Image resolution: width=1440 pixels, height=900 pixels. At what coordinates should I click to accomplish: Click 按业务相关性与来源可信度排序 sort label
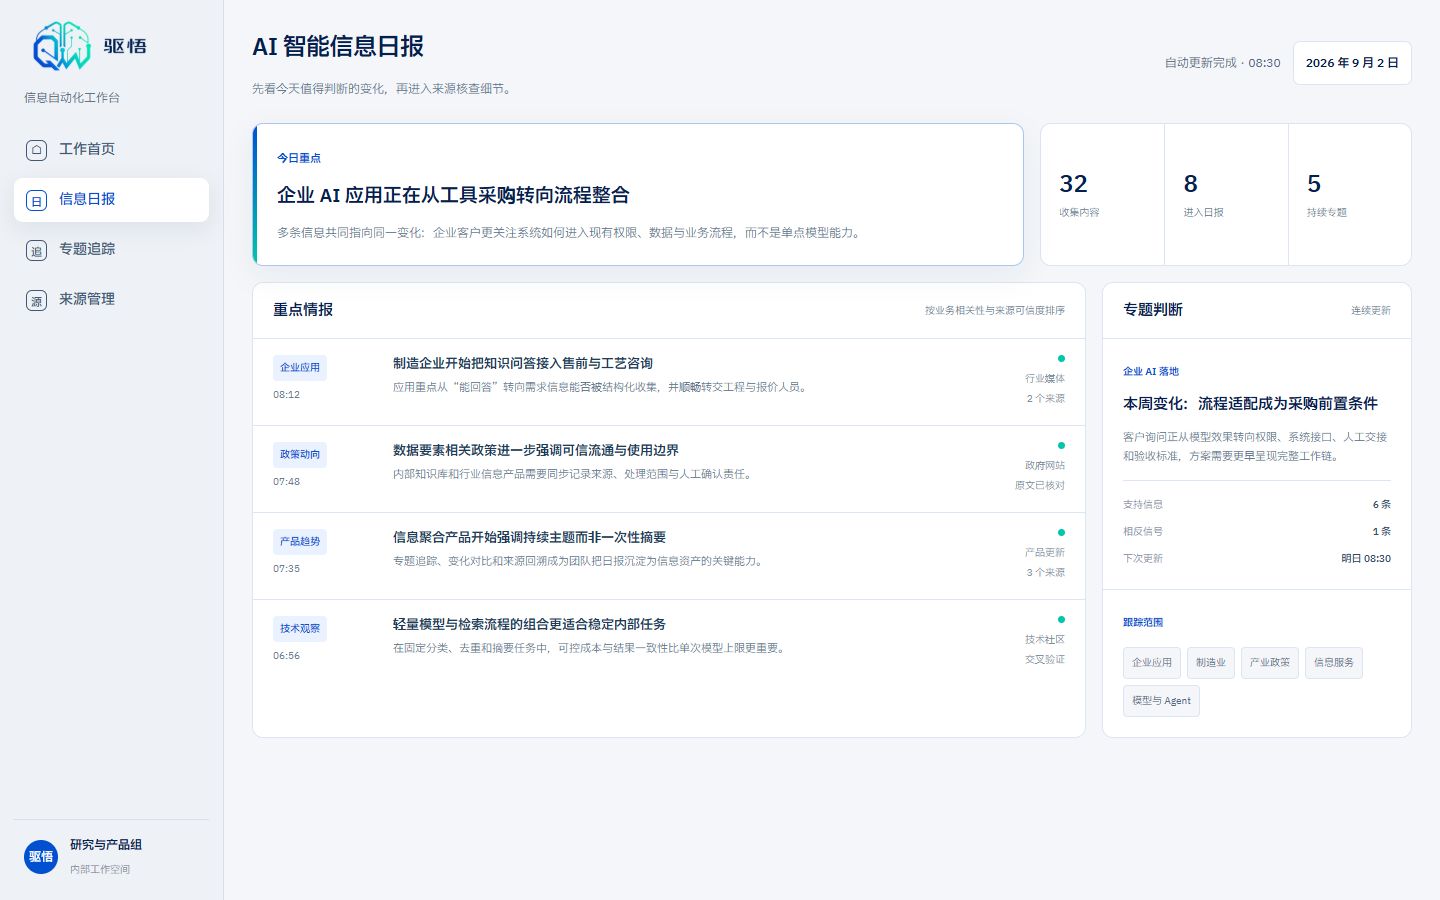pyautogui.click(x=995, y=310)
